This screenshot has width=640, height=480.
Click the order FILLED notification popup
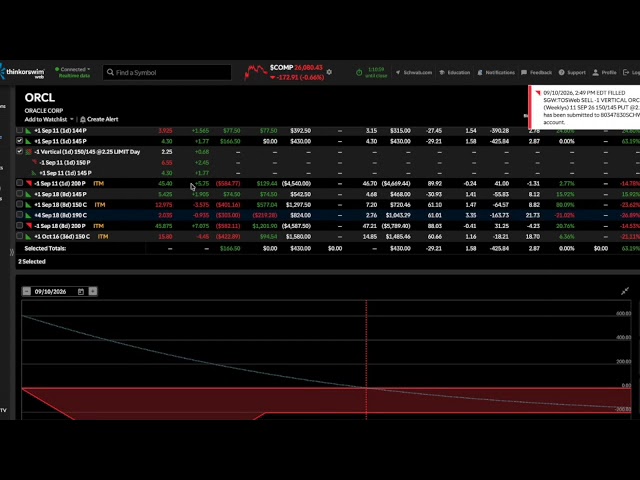[584, 107]
